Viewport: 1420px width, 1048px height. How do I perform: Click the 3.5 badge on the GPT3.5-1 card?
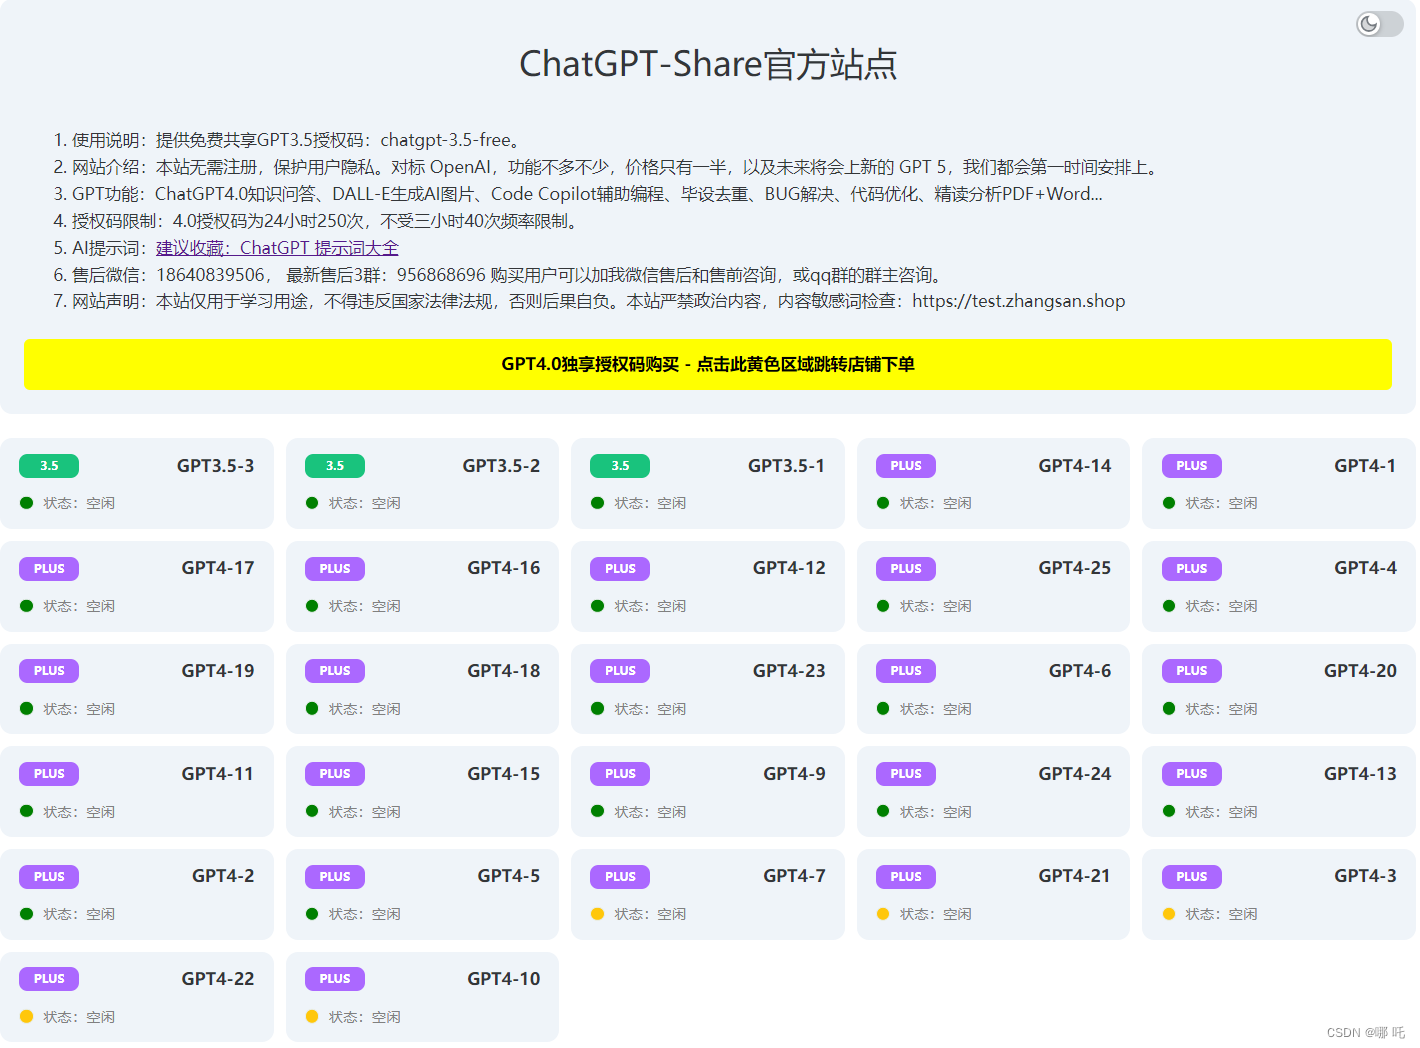620,466
